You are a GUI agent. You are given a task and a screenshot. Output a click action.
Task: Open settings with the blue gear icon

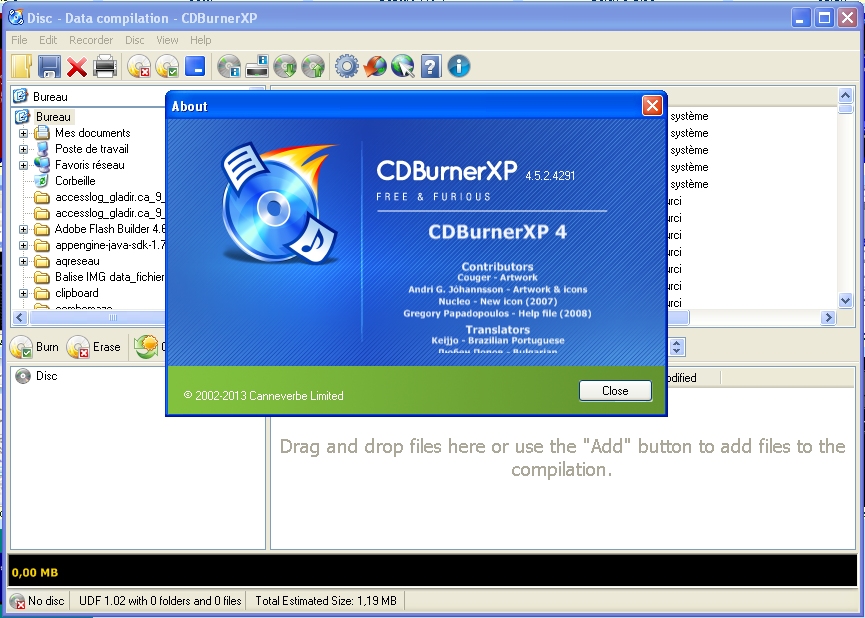(346, 67)
